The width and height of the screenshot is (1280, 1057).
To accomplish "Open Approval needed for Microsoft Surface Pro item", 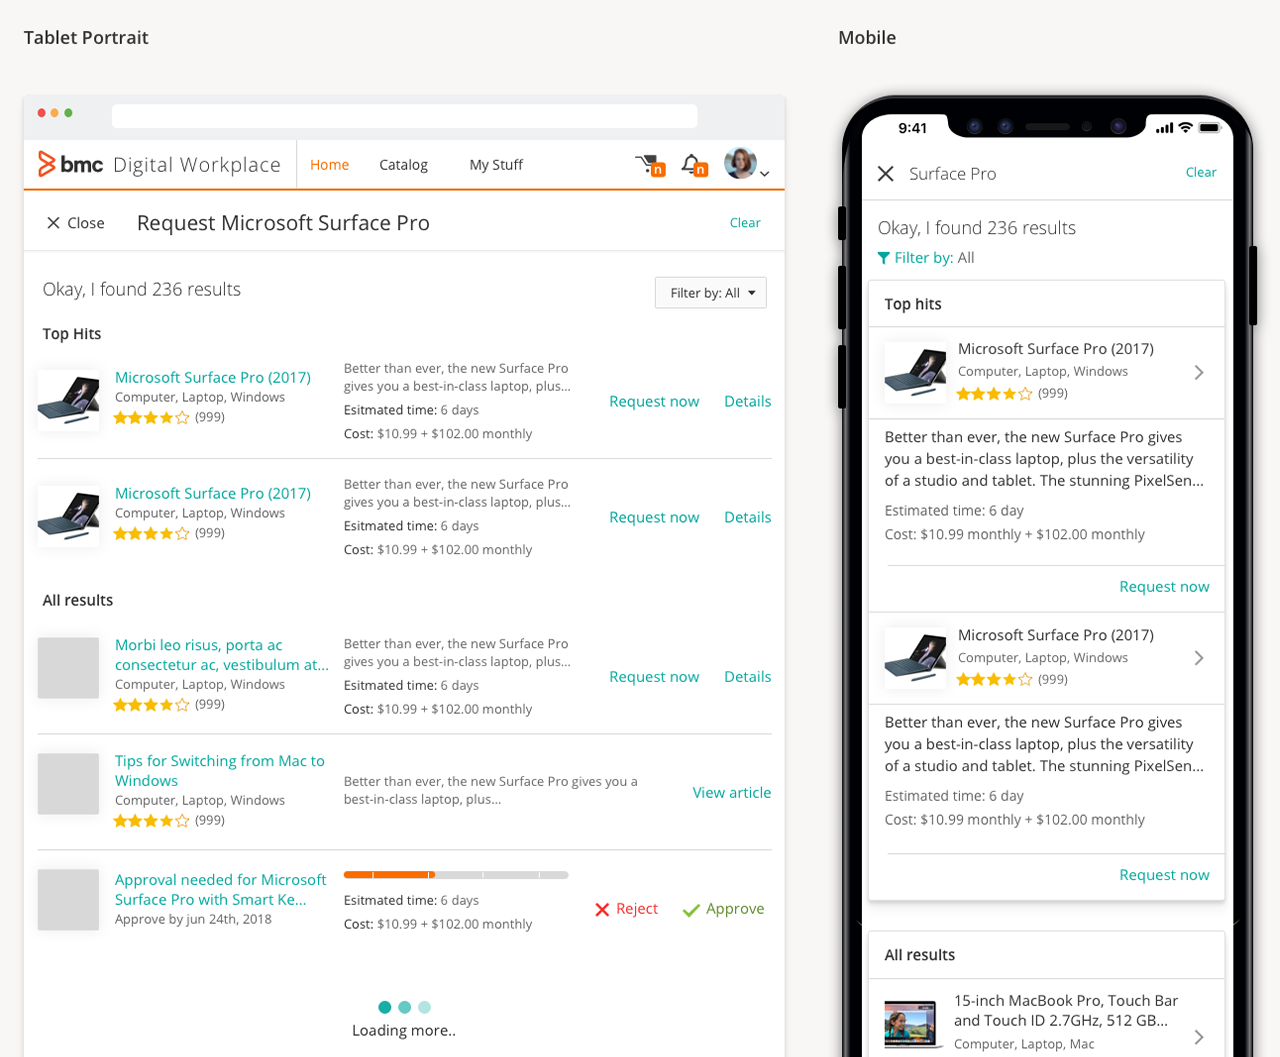I will (x=220, y=889).
